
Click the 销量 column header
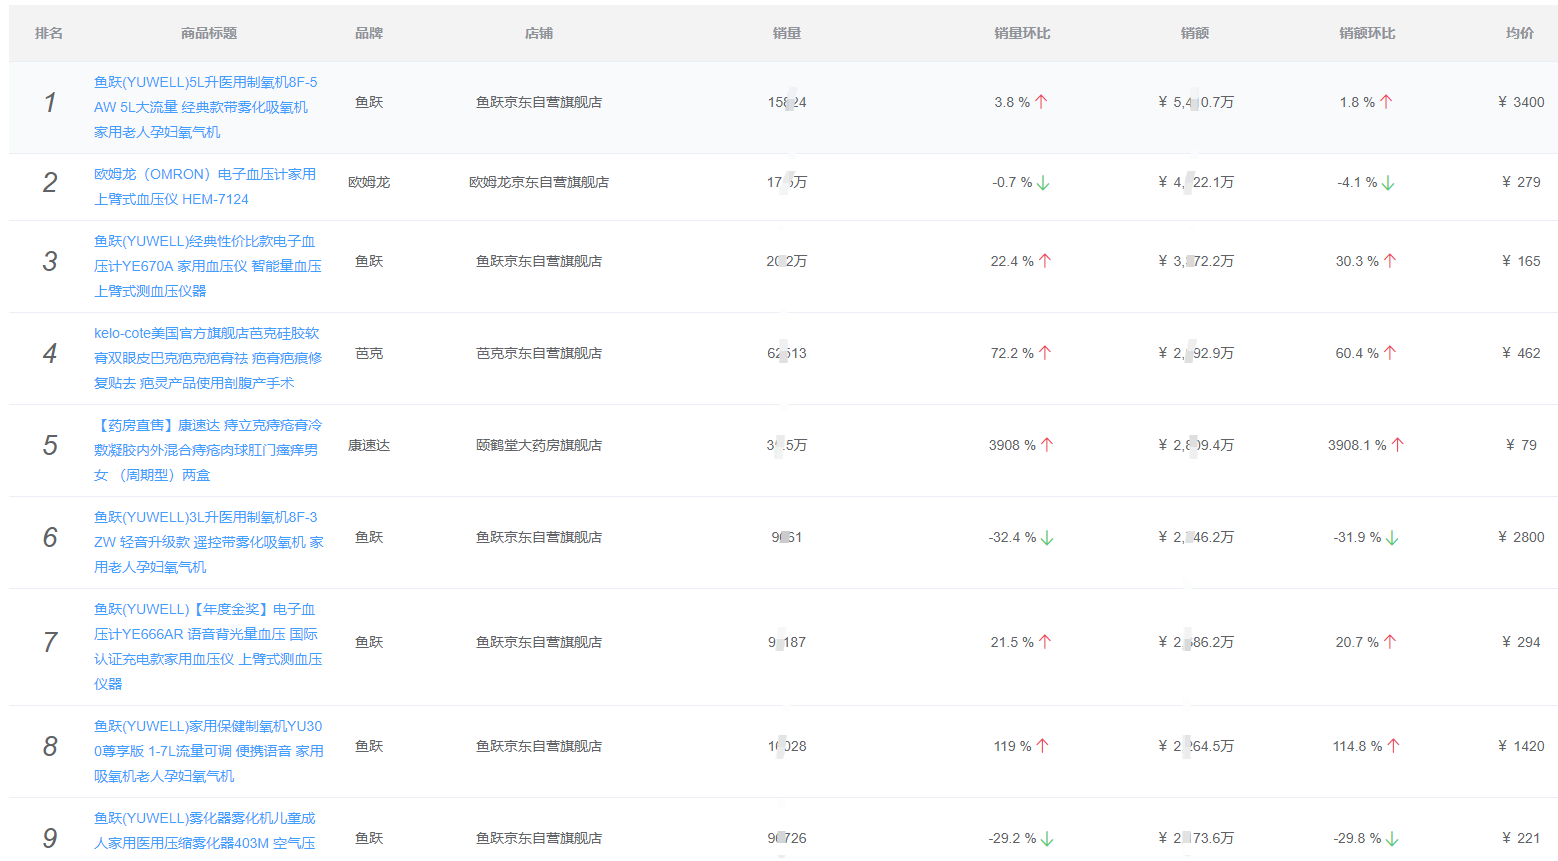tap(787, 33)
